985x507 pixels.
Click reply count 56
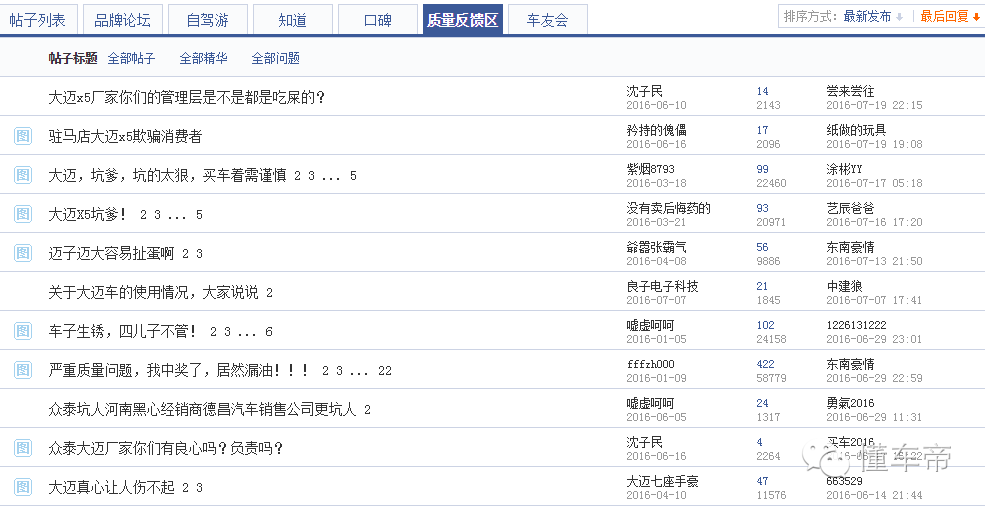coord(763,247)
